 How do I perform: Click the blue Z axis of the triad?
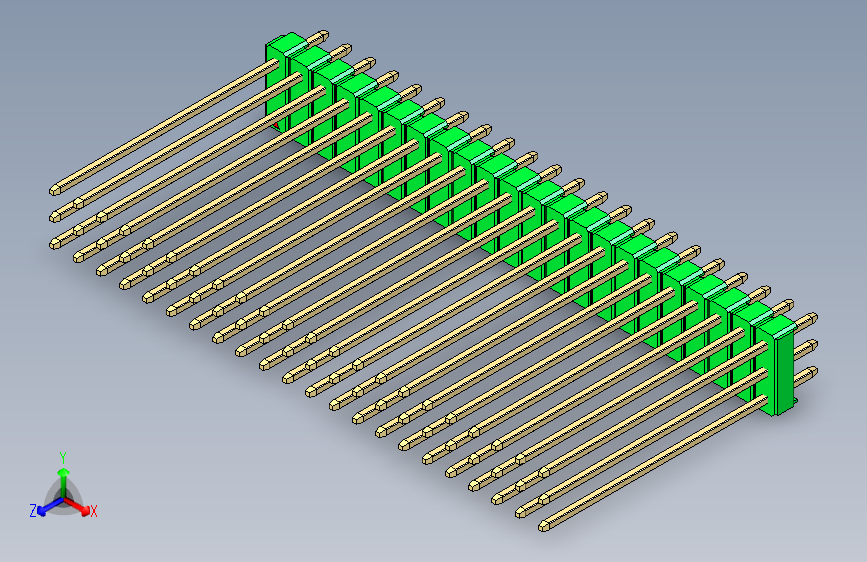(x=50, y=506)
